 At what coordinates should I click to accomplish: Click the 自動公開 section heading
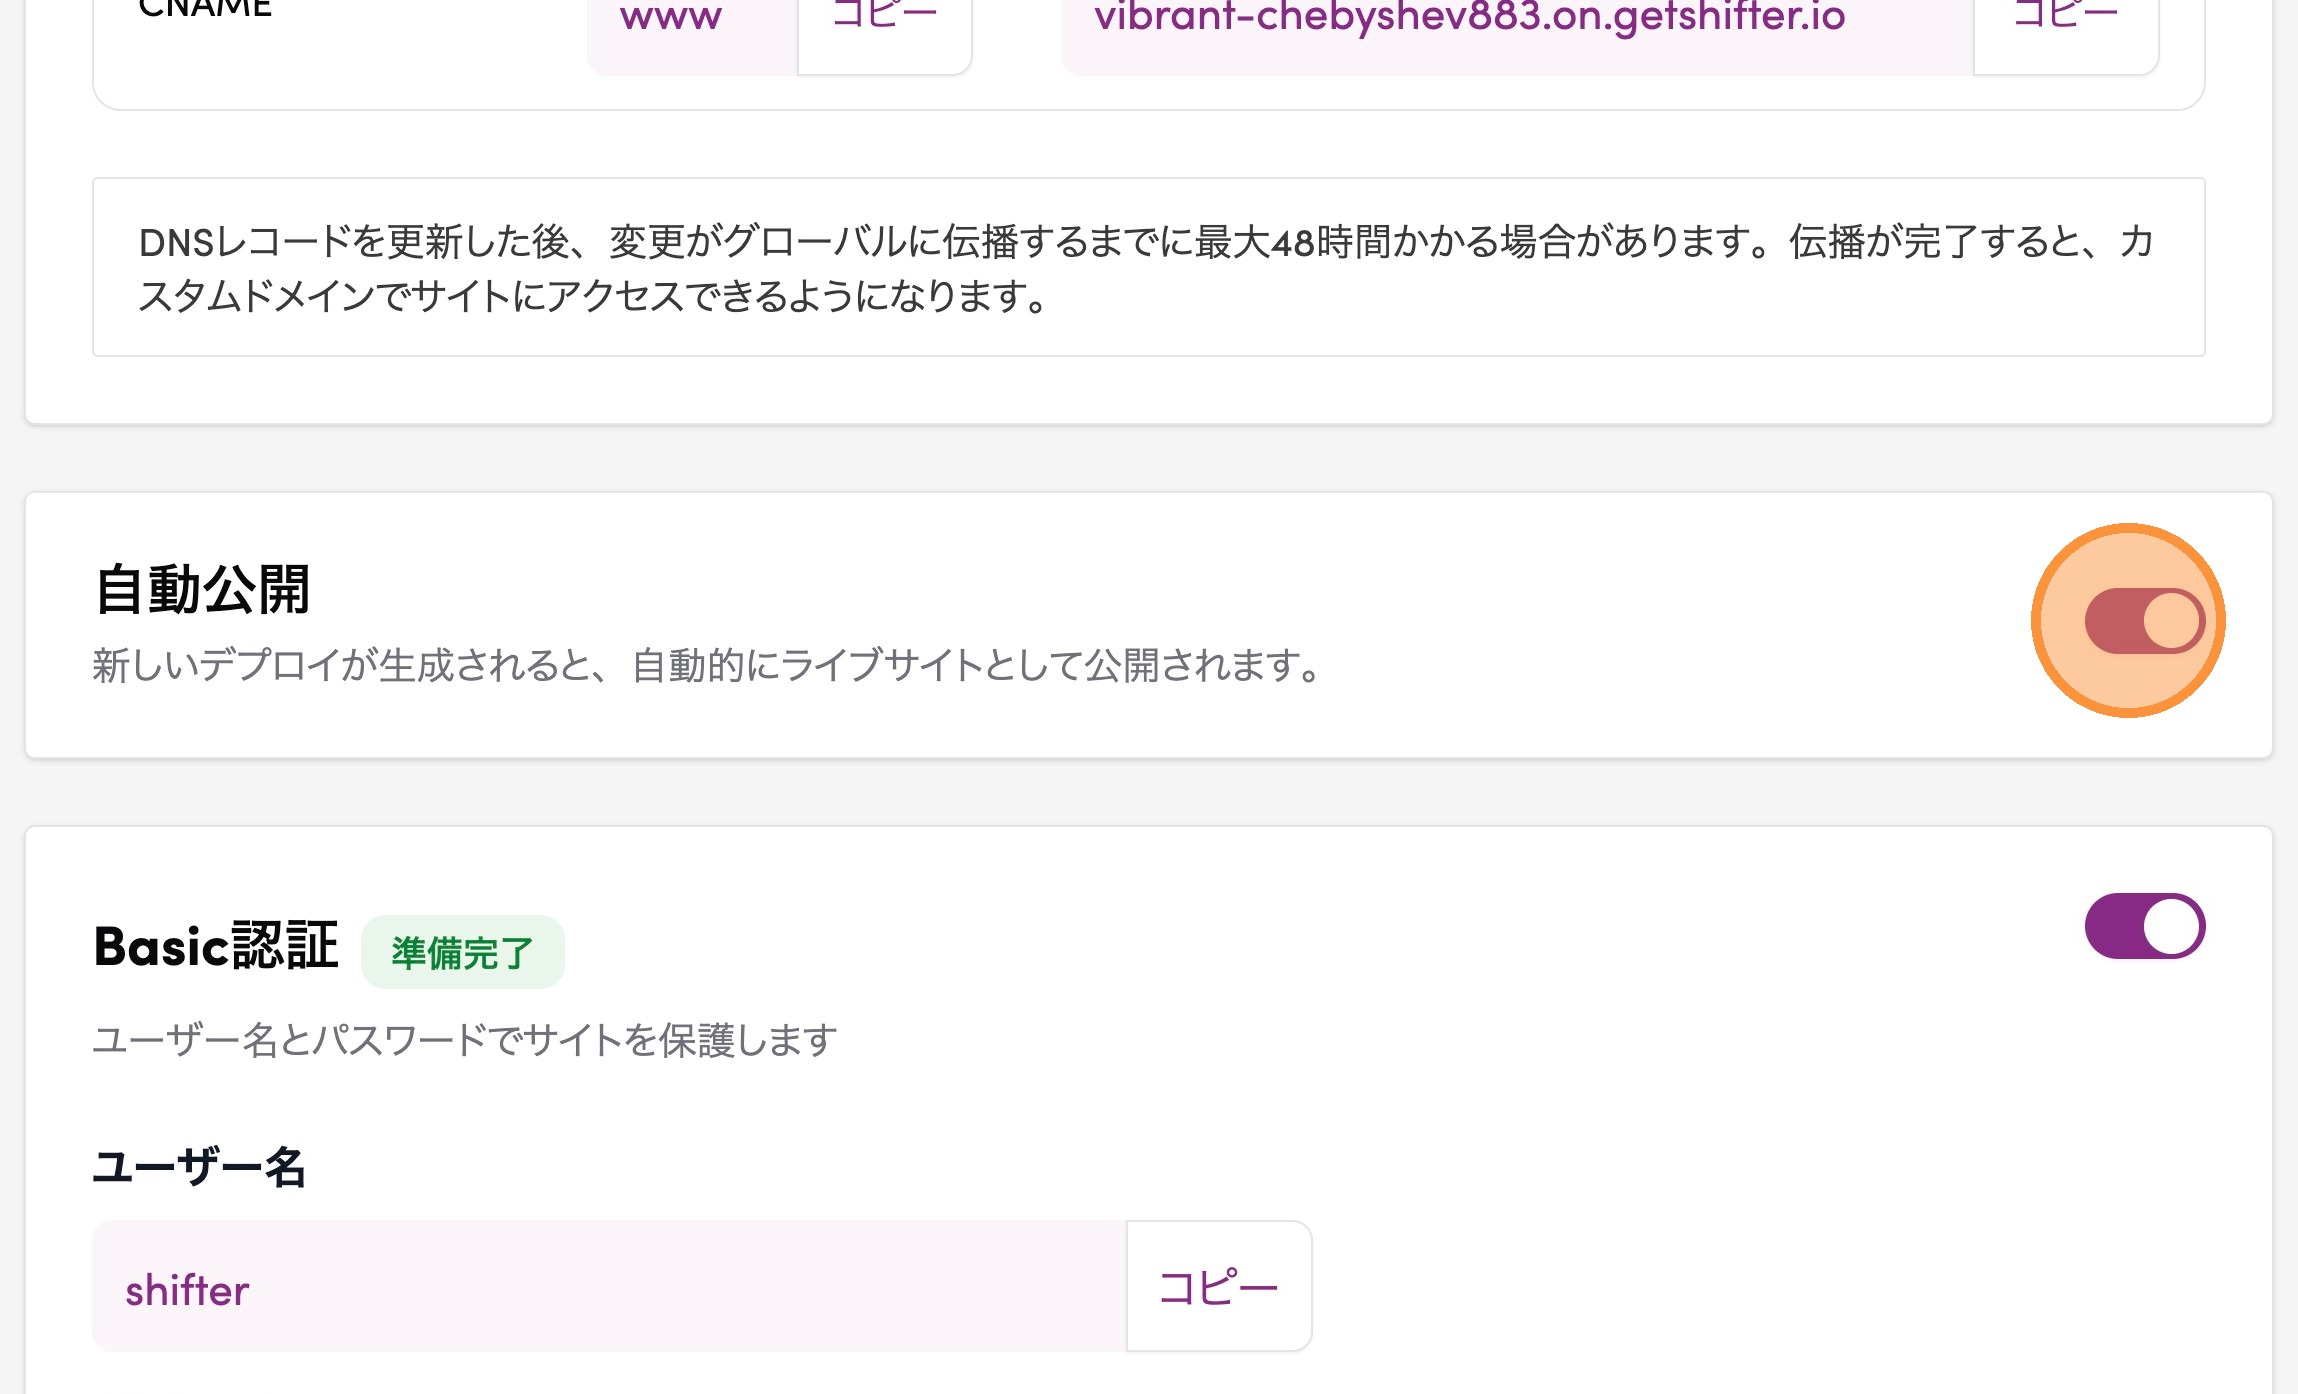point(202,589)
